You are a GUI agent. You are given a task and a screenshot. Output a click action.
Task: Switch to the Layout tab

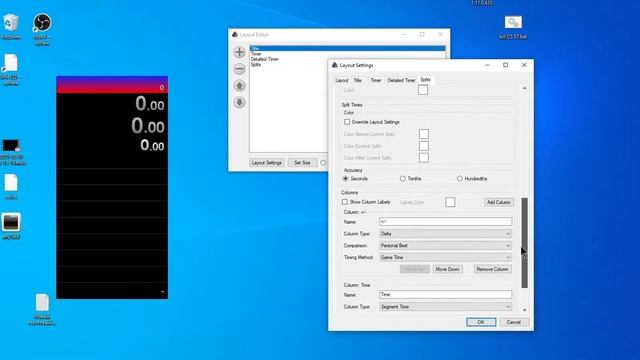click(x=342, y=80)
